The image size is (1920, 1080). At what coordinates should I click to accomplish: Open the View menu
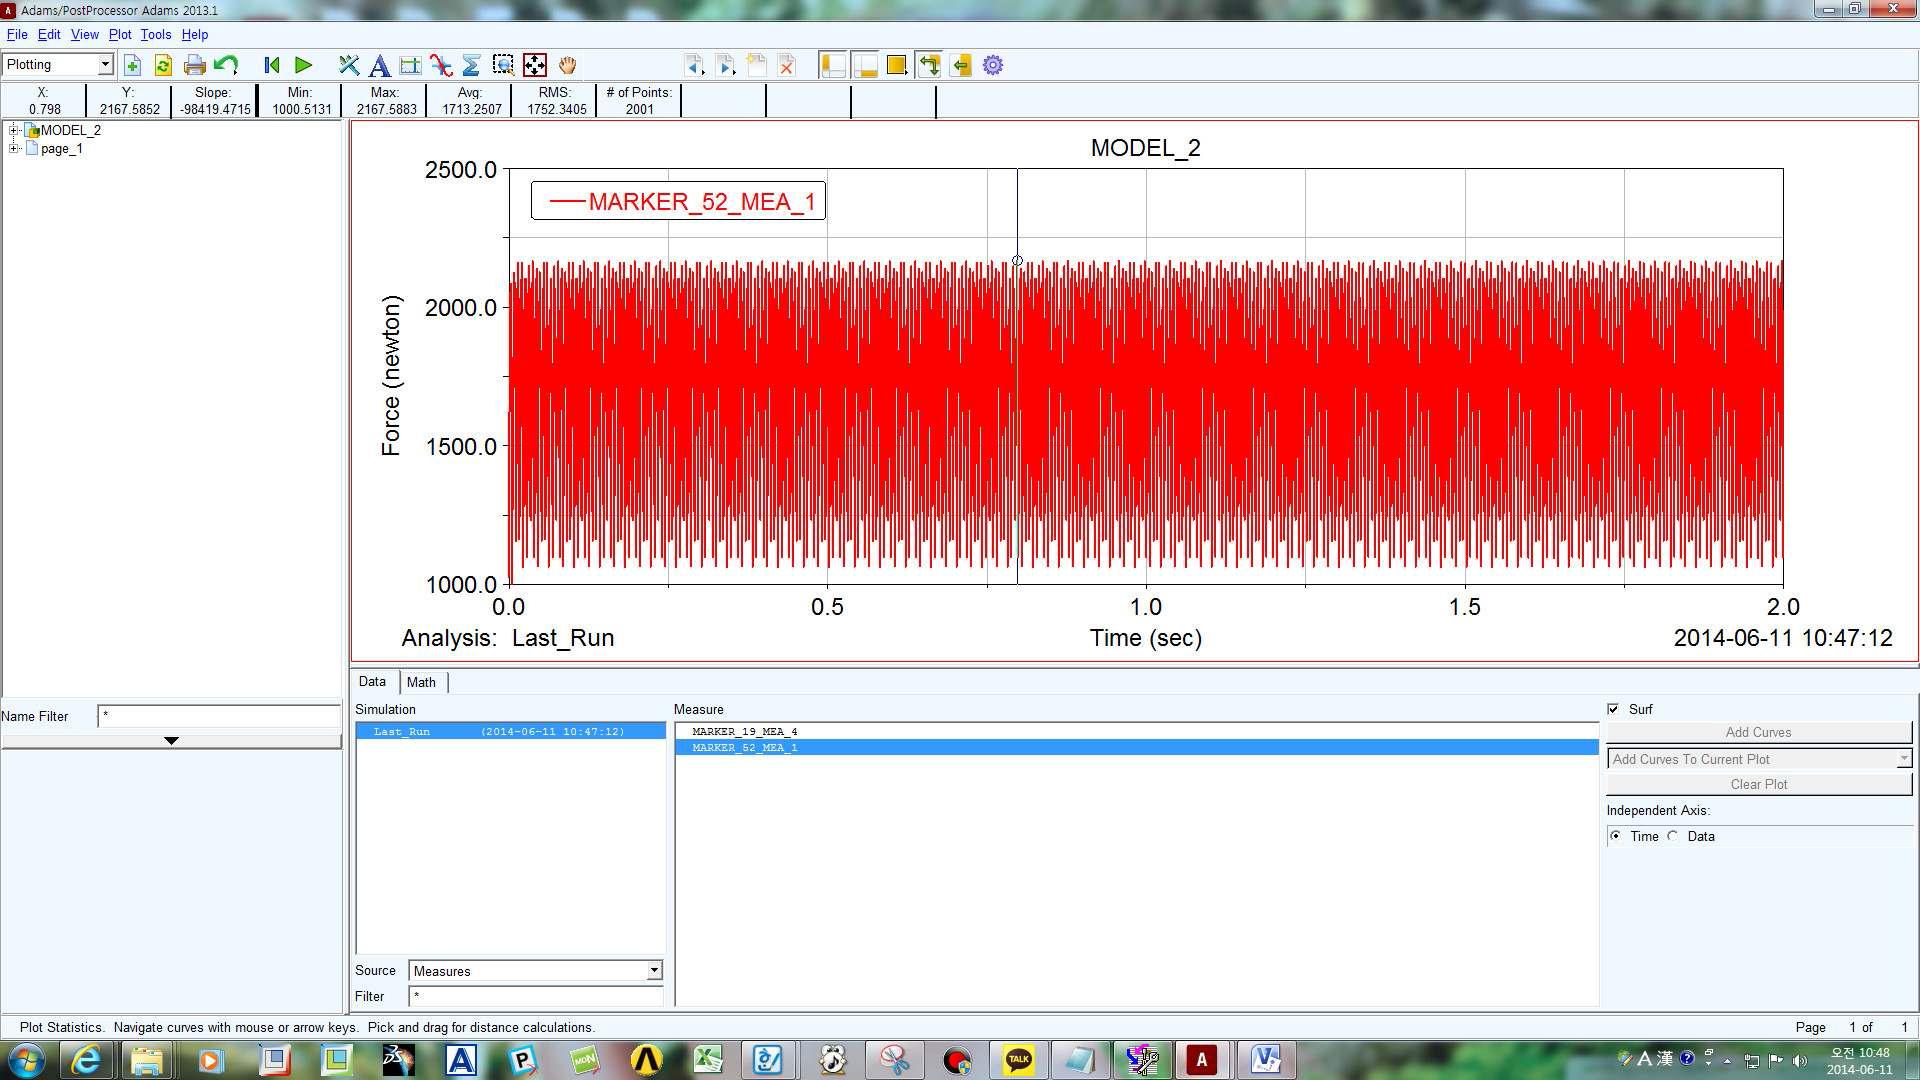pyautogui.click(x=85, y=34)
